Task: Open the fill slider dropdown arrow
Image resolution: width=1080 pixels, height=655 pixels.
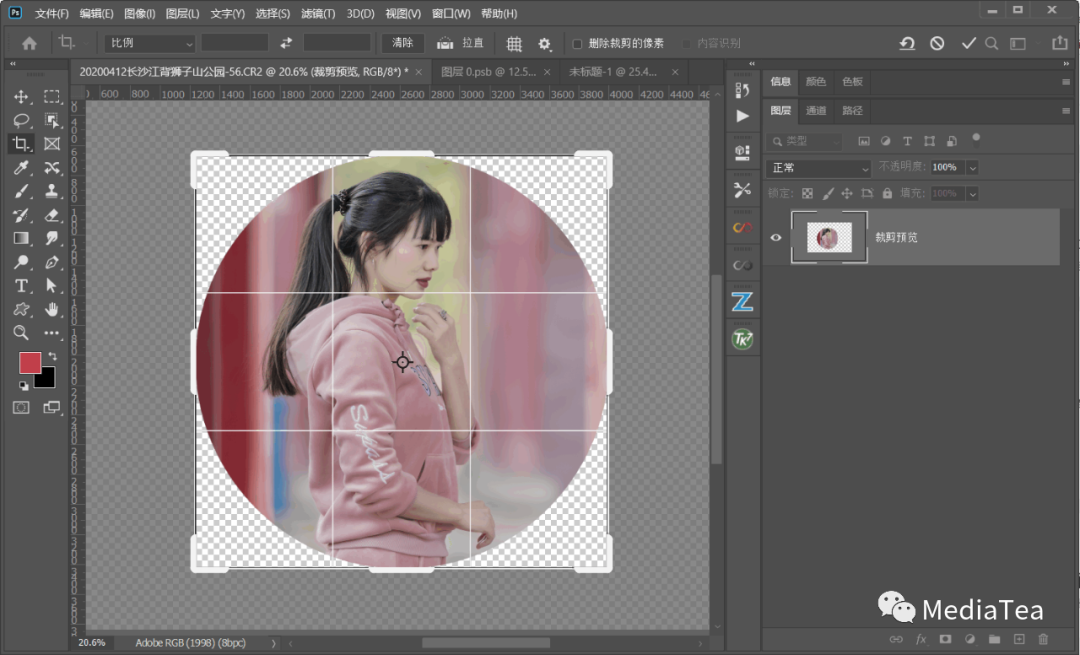Action: point(973,194)
